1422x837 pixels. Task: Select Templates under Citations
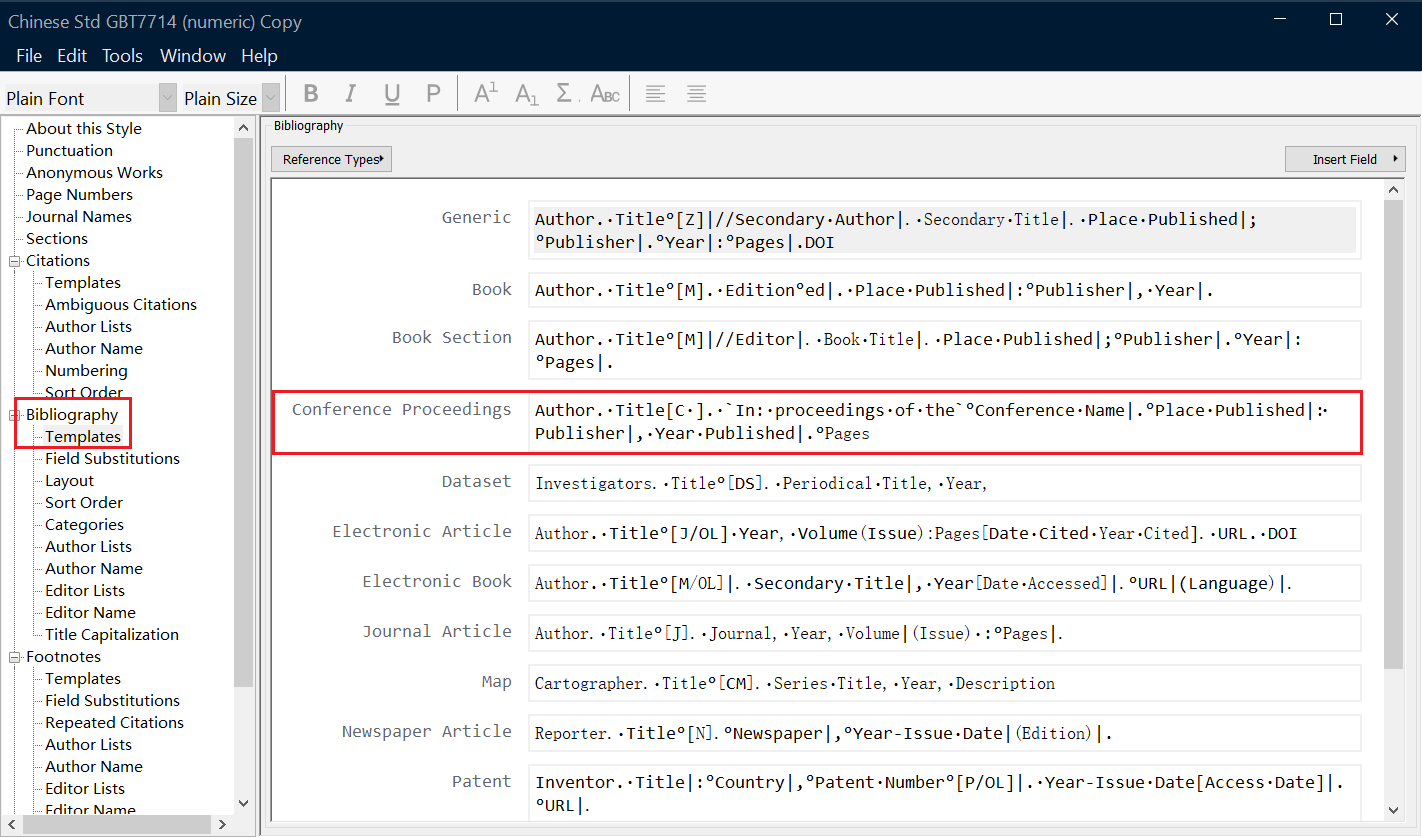click(x=83, y=283)
